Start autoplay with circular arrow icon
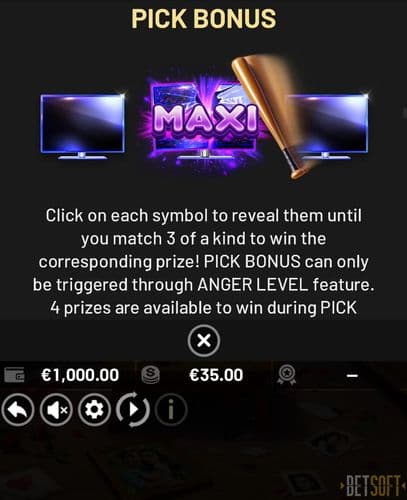This screenshot has height=500, width=407. [x=133, y=410]
